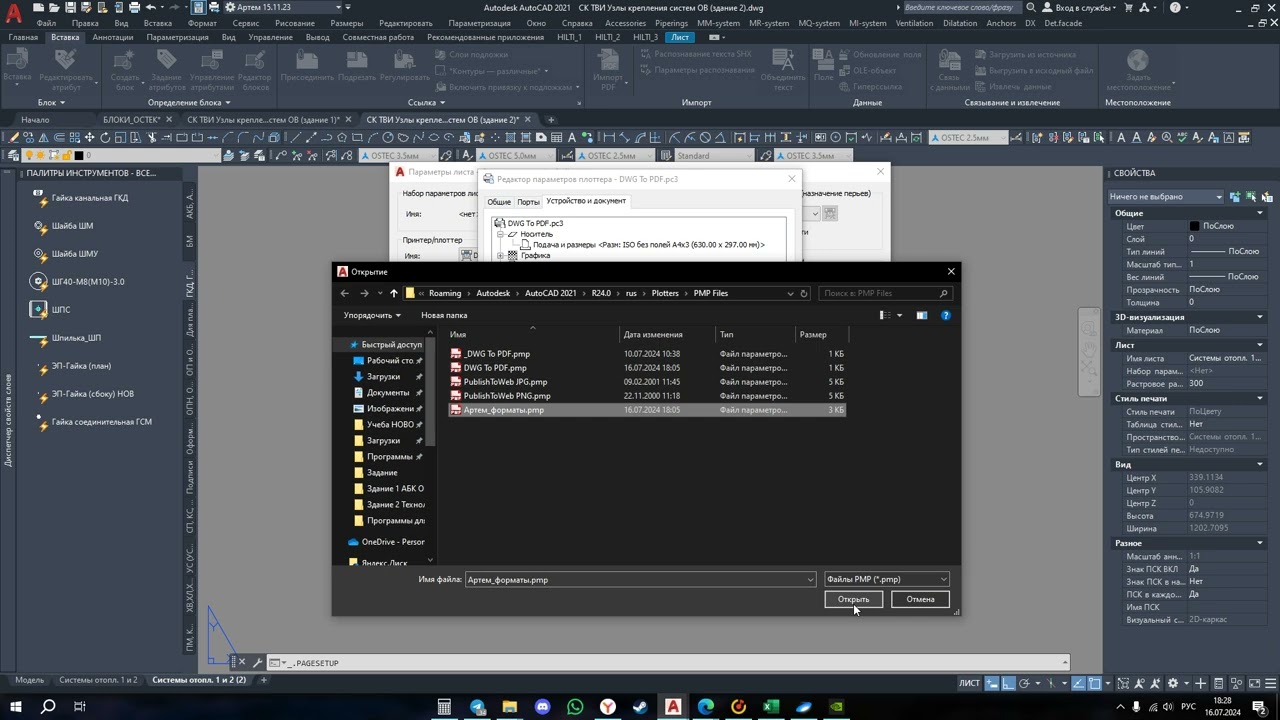Open the Excel icon in the taskbar
Viewport: 1280px width, 720px height.
771,707
